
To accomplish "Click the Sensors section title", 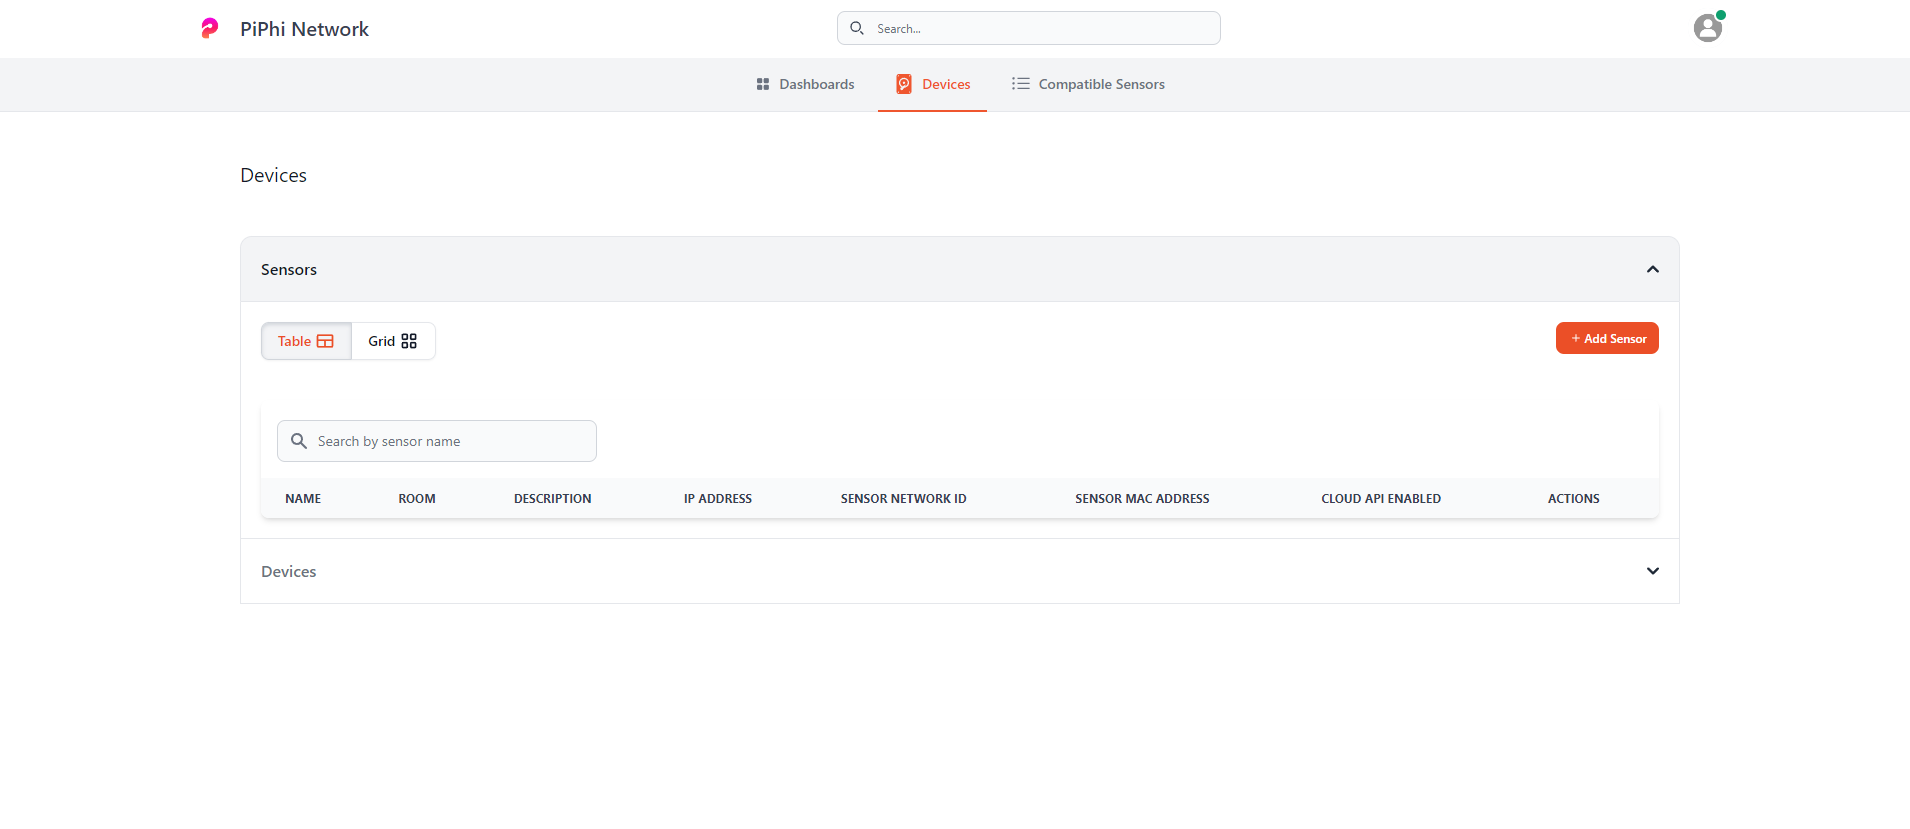I will click(x=289, y=269).
